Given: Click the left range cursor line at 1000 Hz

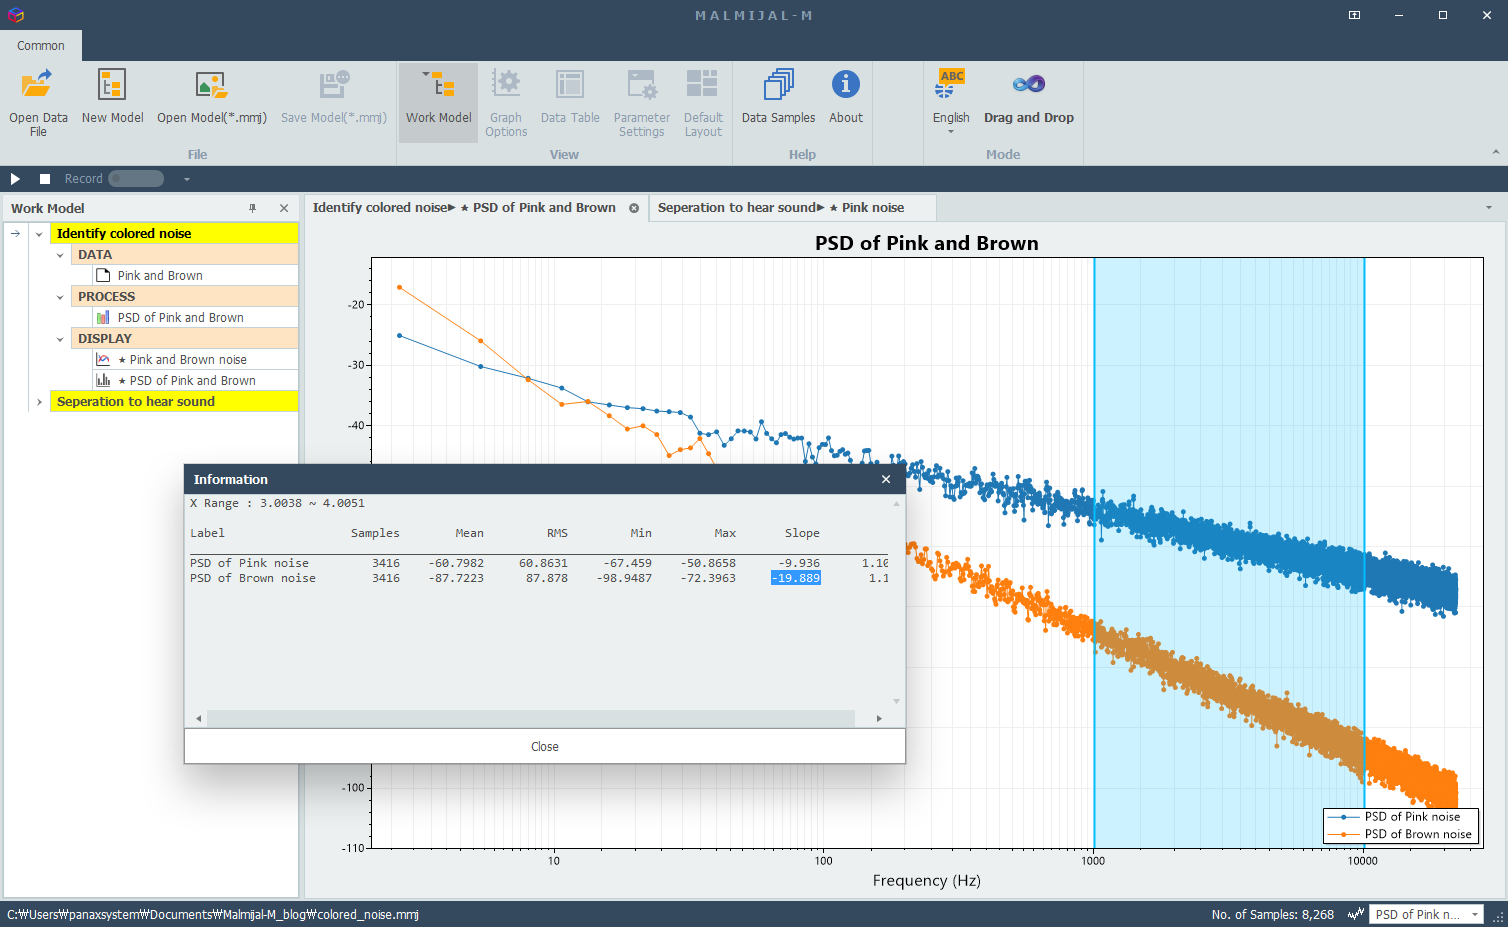Looking at the screenshot, I should click(1094, 553).
